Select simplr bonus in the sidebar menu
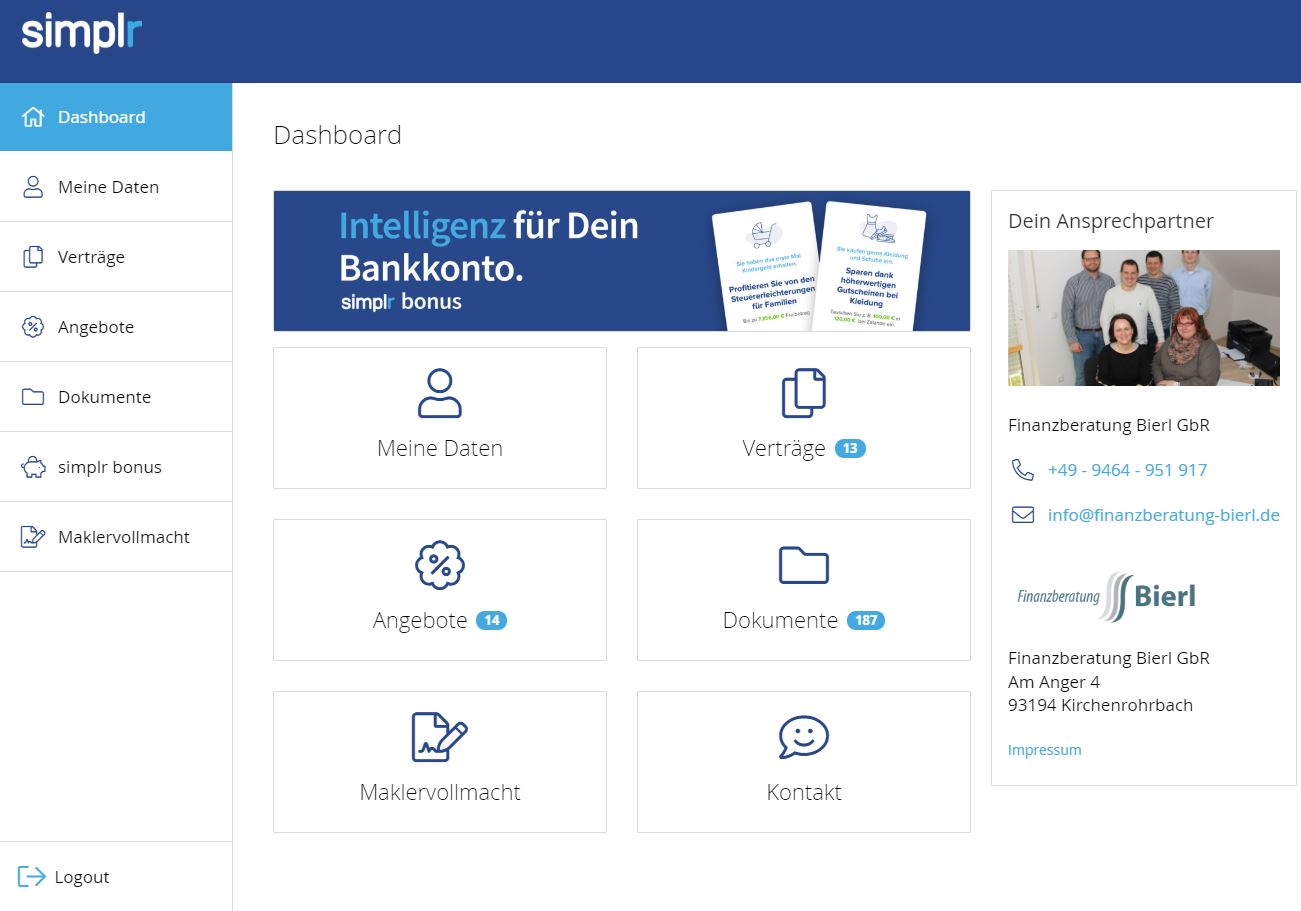The width and height of the screenshot is (1301, 911). 116,467
